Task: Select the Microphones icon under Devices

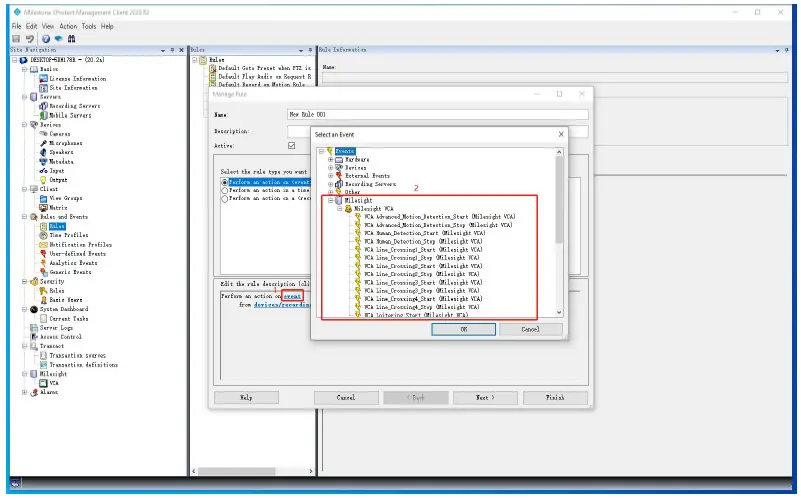Action: 43,143
